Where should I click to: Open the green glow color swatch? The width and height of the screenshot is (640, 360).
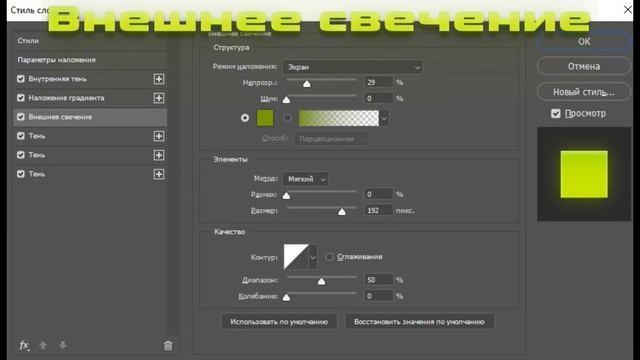[x=265, y=118]
